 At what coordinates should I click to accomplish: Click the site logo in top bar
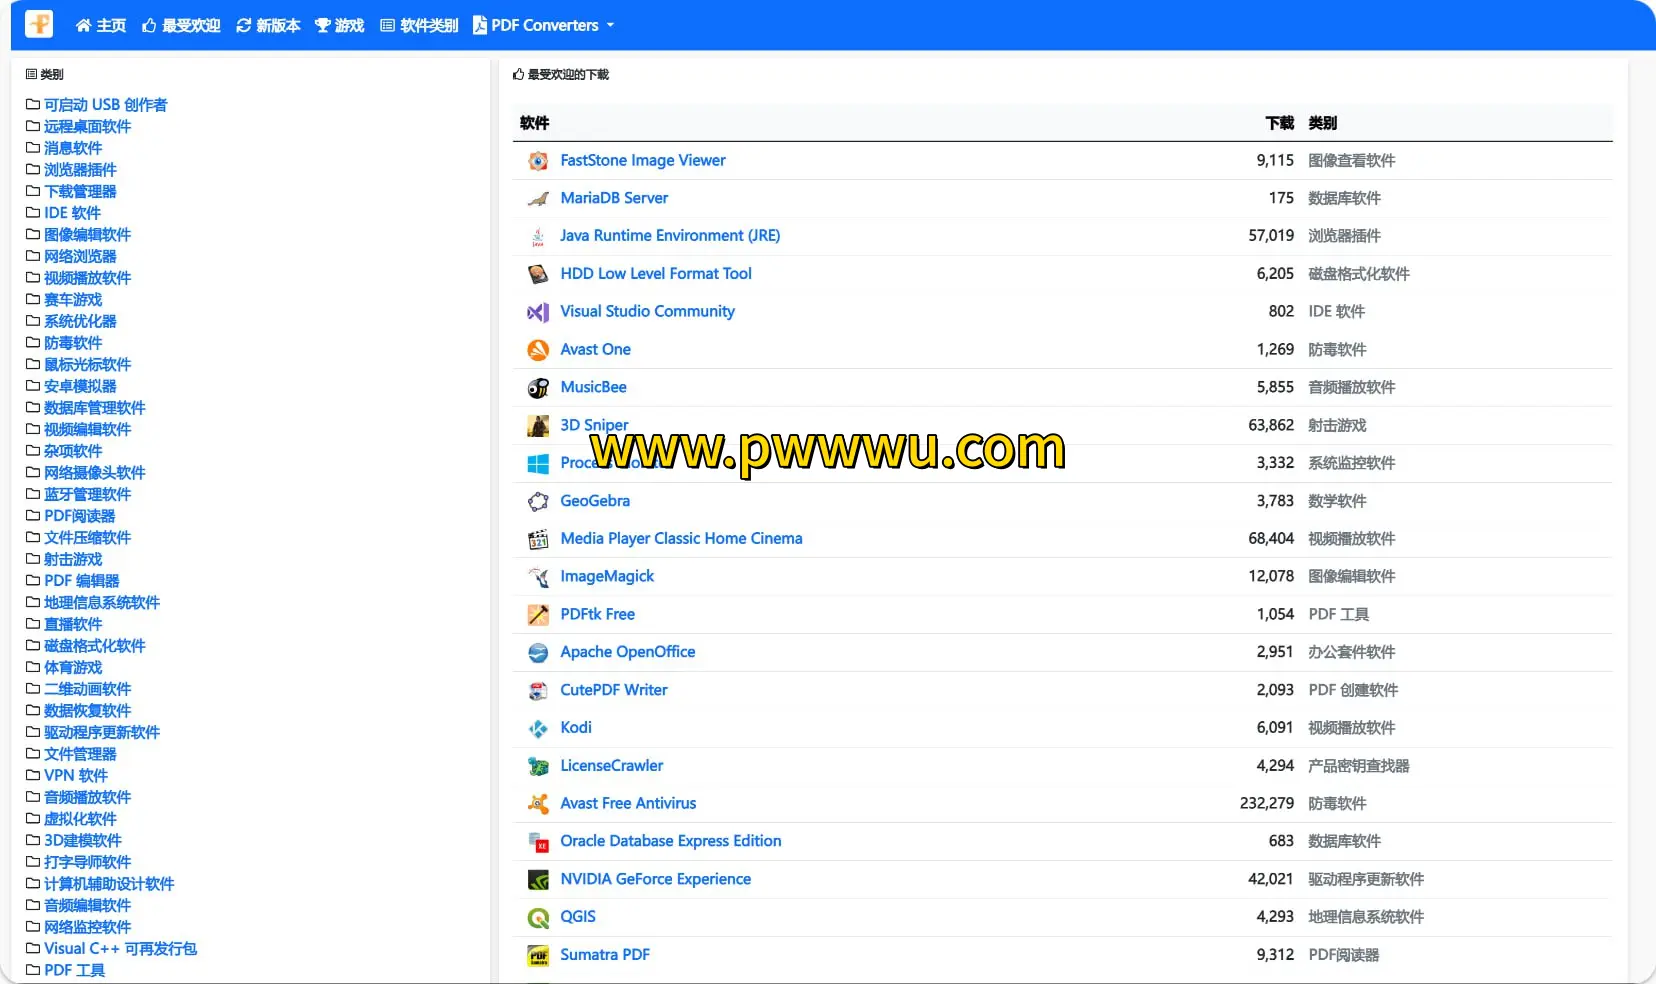click(x=37, y=24)
